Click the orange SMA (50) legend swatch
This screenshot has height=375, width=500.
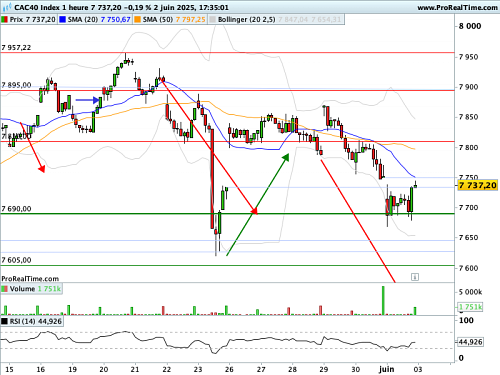[x=138, y=20]
